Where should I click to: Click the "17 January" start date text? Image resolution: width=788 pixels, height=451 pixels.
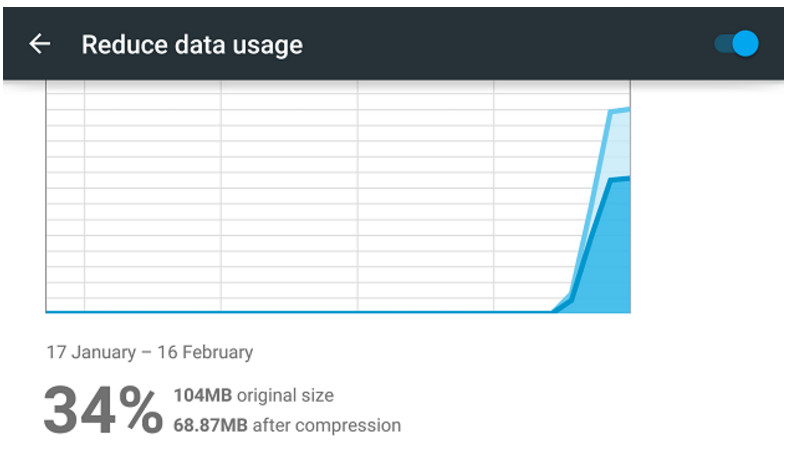tap(90, 352)
